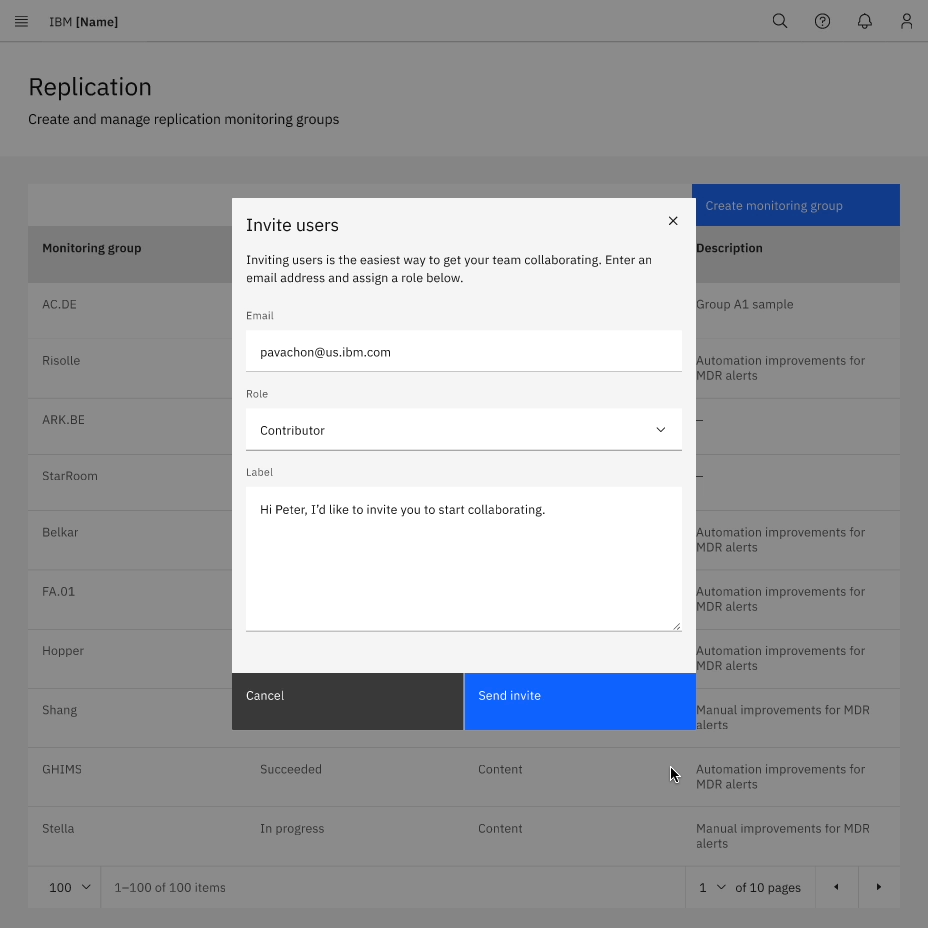Sort by the Monitoring group column header
928x928 pixels.
click(92, 247)
